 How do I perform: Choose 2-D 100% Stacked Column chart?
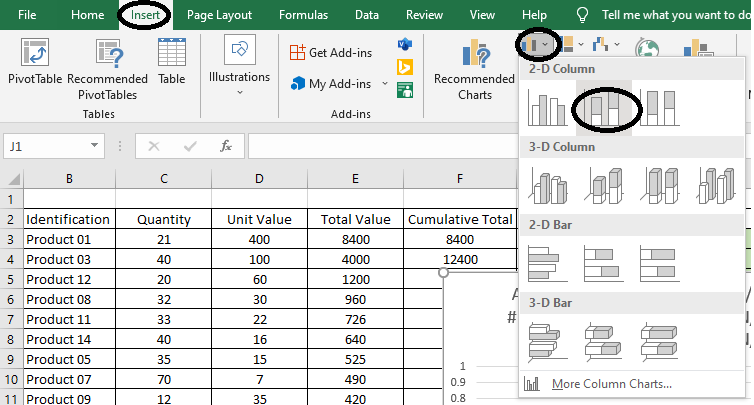(660, 108)
